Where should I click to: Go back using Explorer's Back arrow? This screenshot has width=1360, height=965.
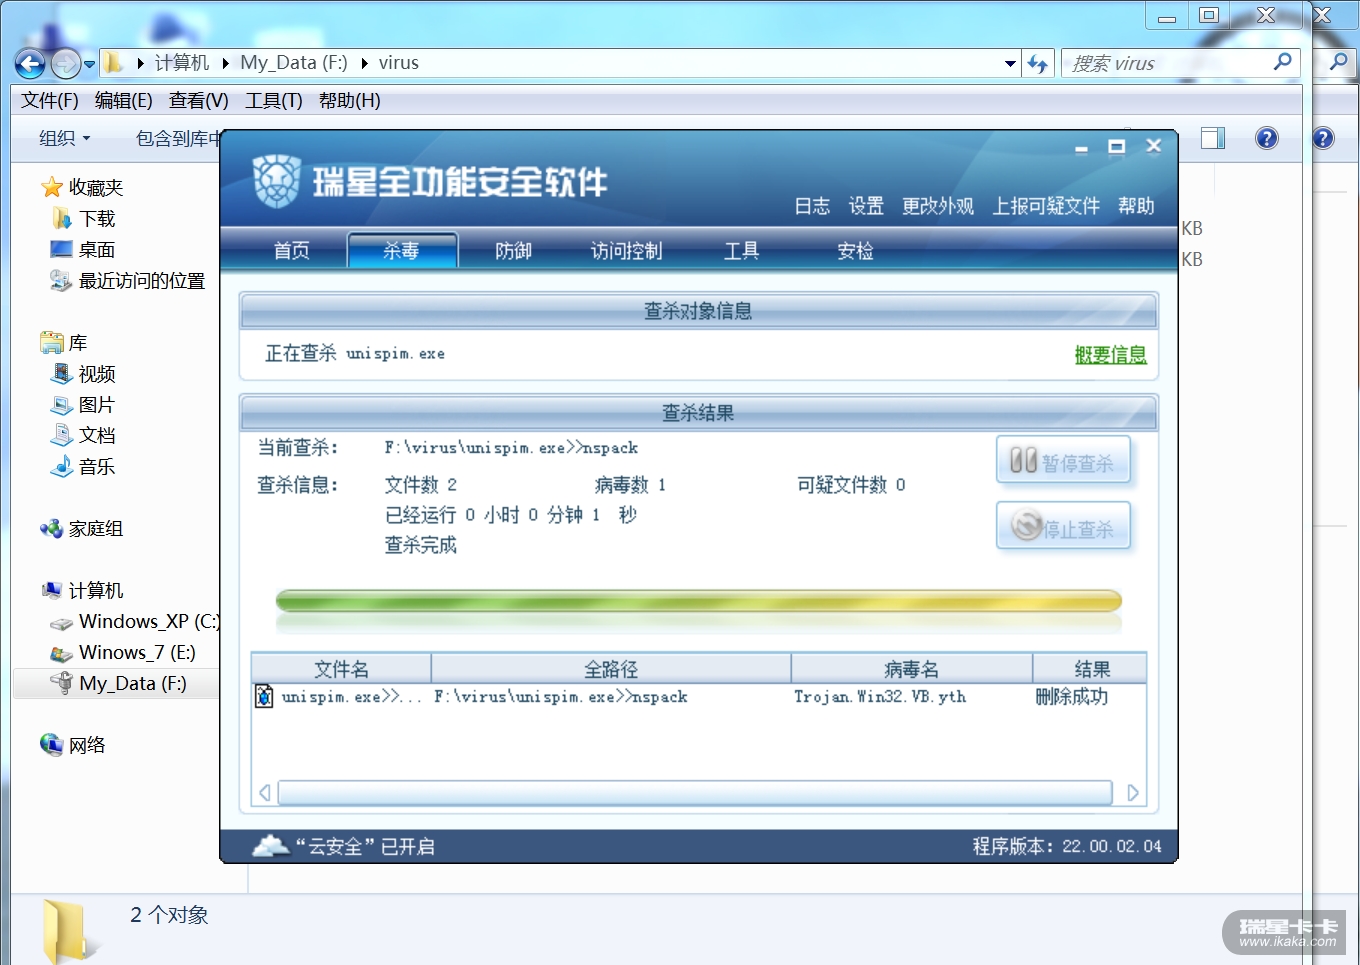pos(30,64)
